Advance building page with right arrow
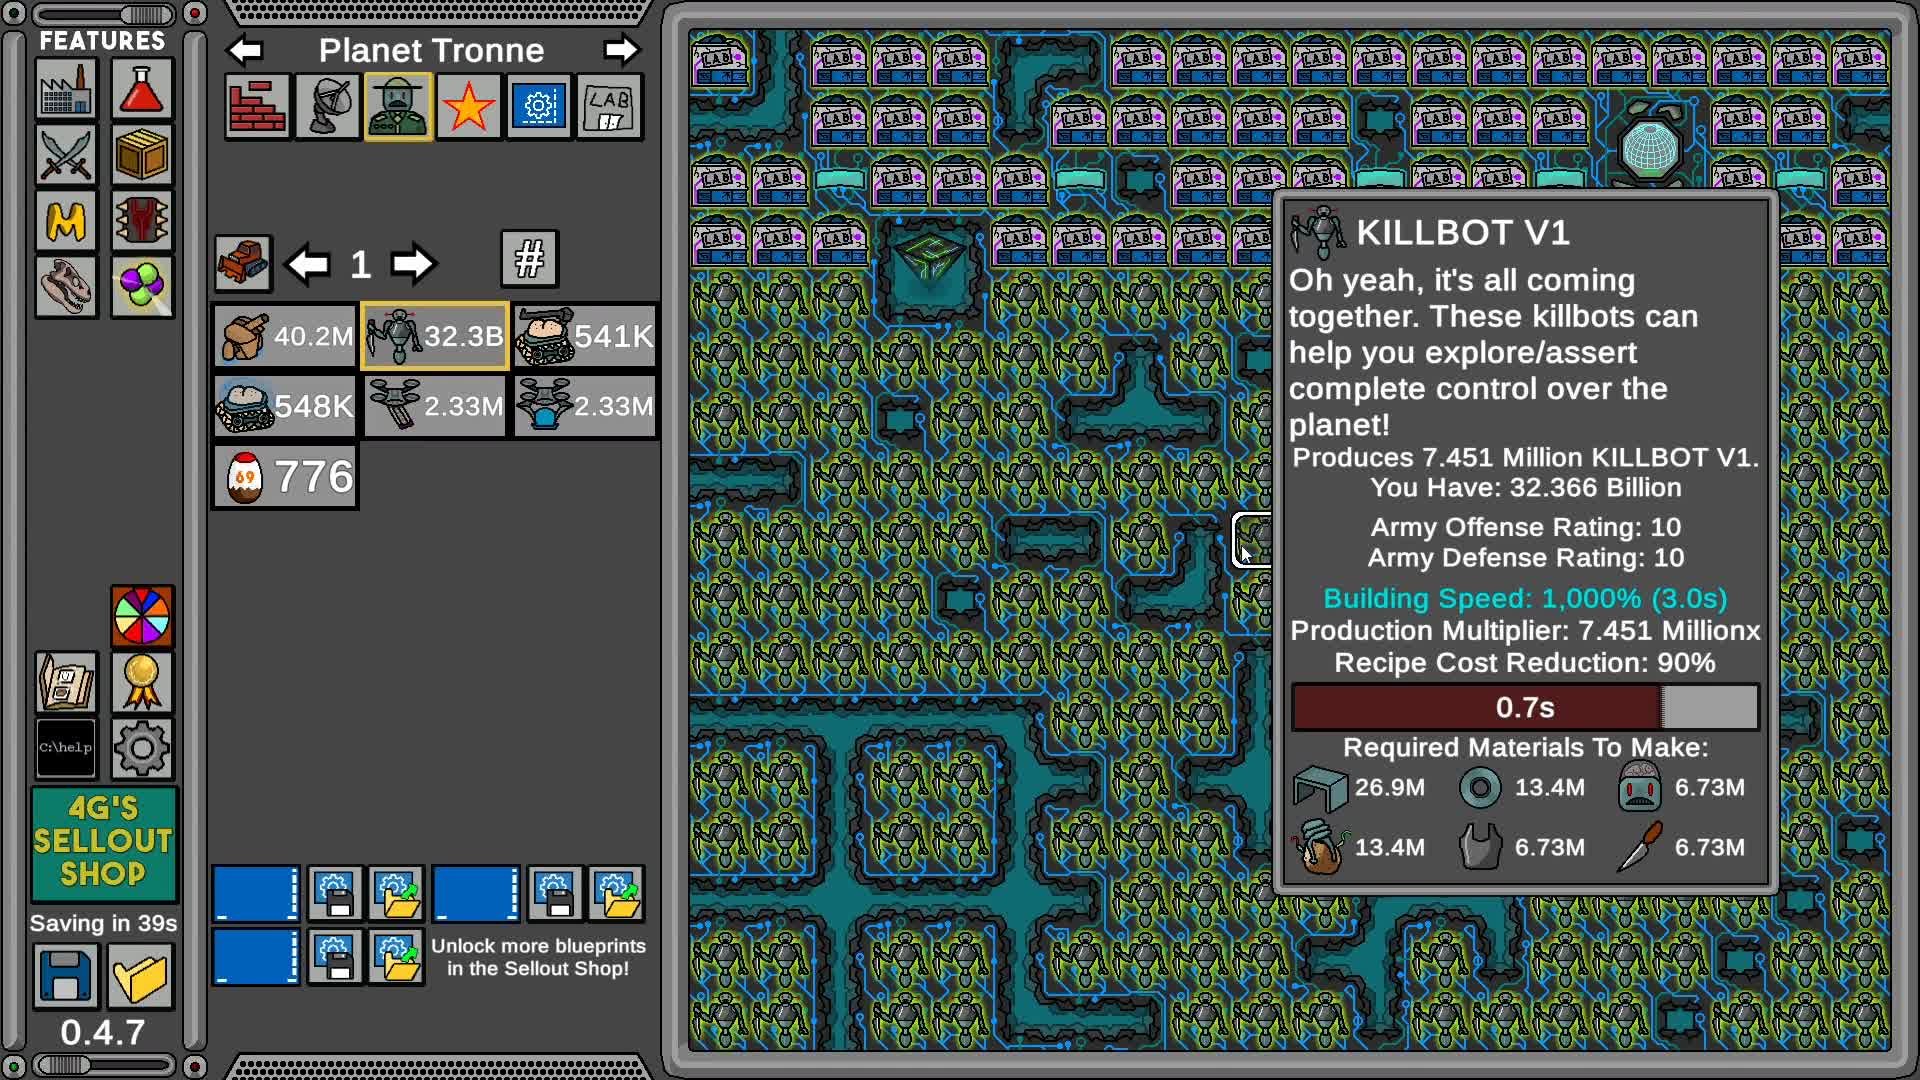The width and height of the screenshot is (1920, 1080). click(412, 264)
